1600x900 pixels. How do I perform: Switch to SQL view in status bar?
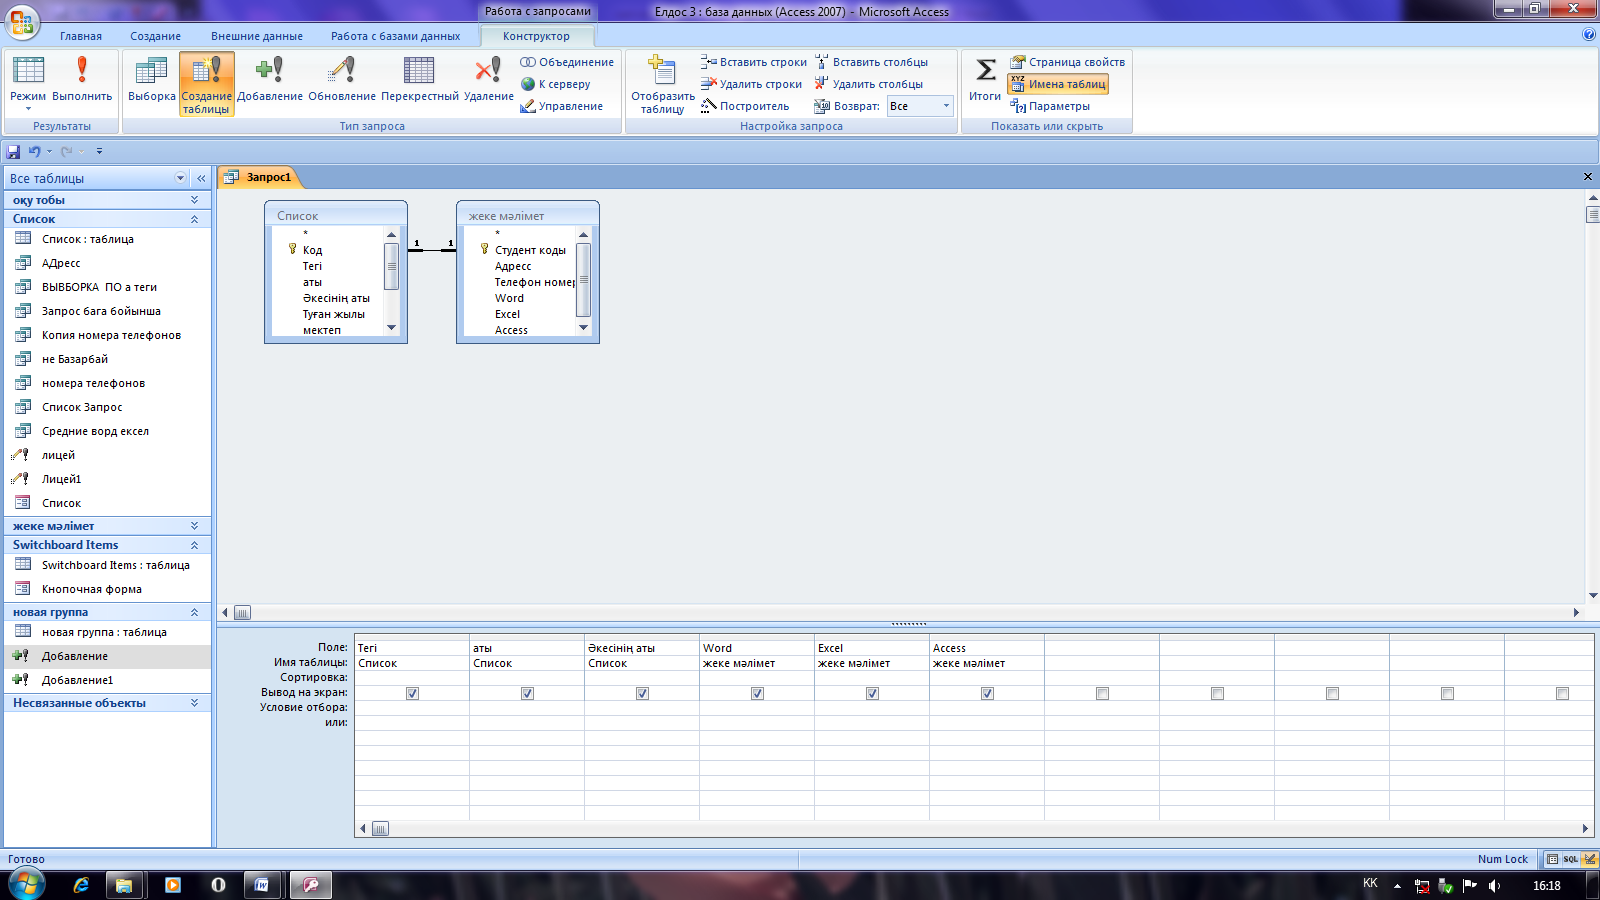[x=1571, y=859]
